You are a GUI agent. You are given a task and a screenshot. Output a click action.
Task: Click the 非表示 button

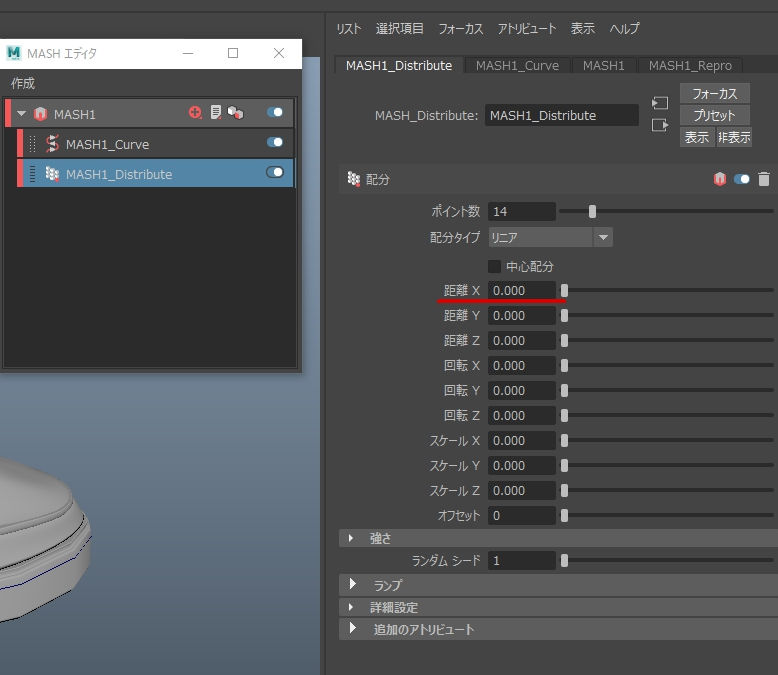point(734,137)
